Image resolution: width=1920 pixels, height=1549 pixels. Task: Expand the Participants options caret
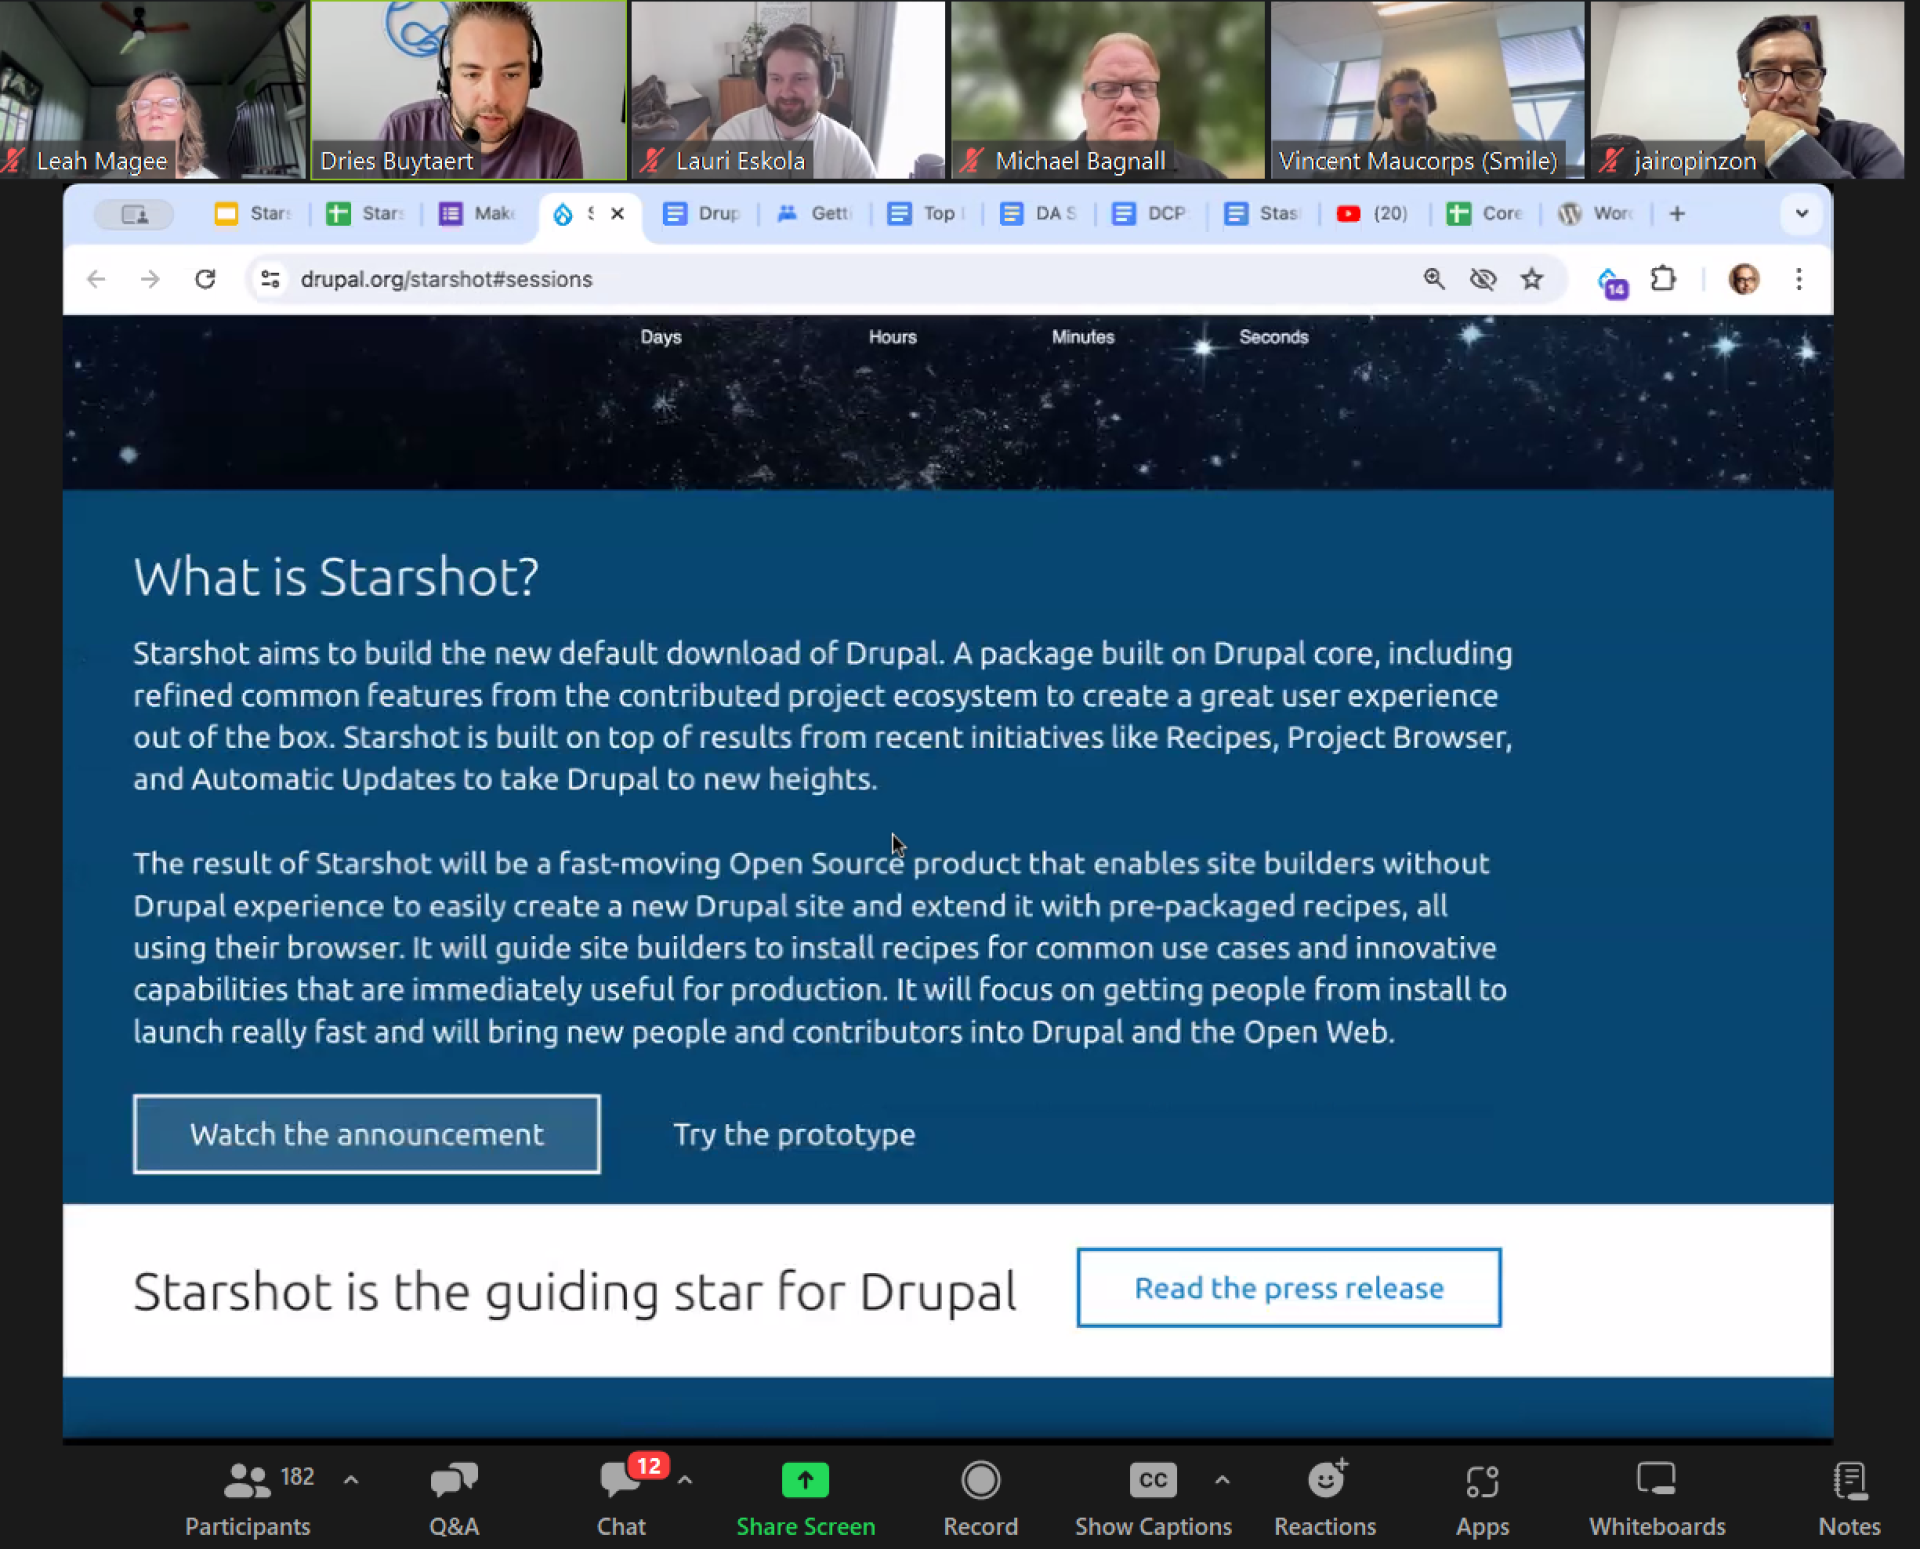click(x=351, y=1479)
